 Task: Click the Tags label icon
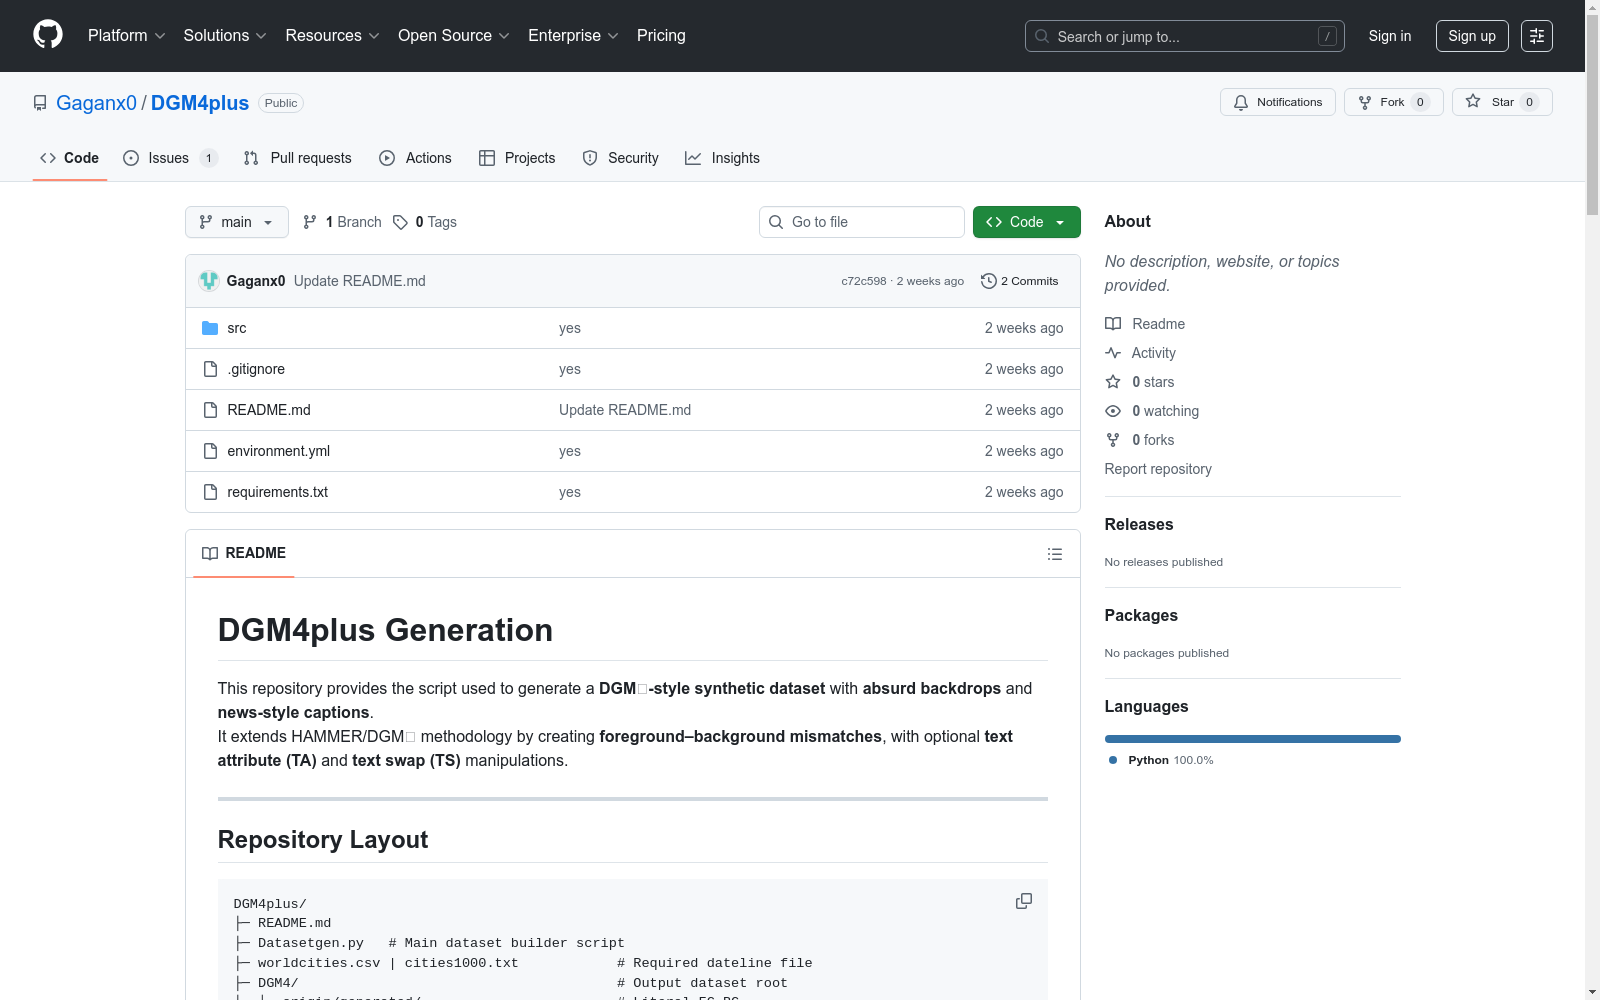pyautogui.click(x=400, y=222)
